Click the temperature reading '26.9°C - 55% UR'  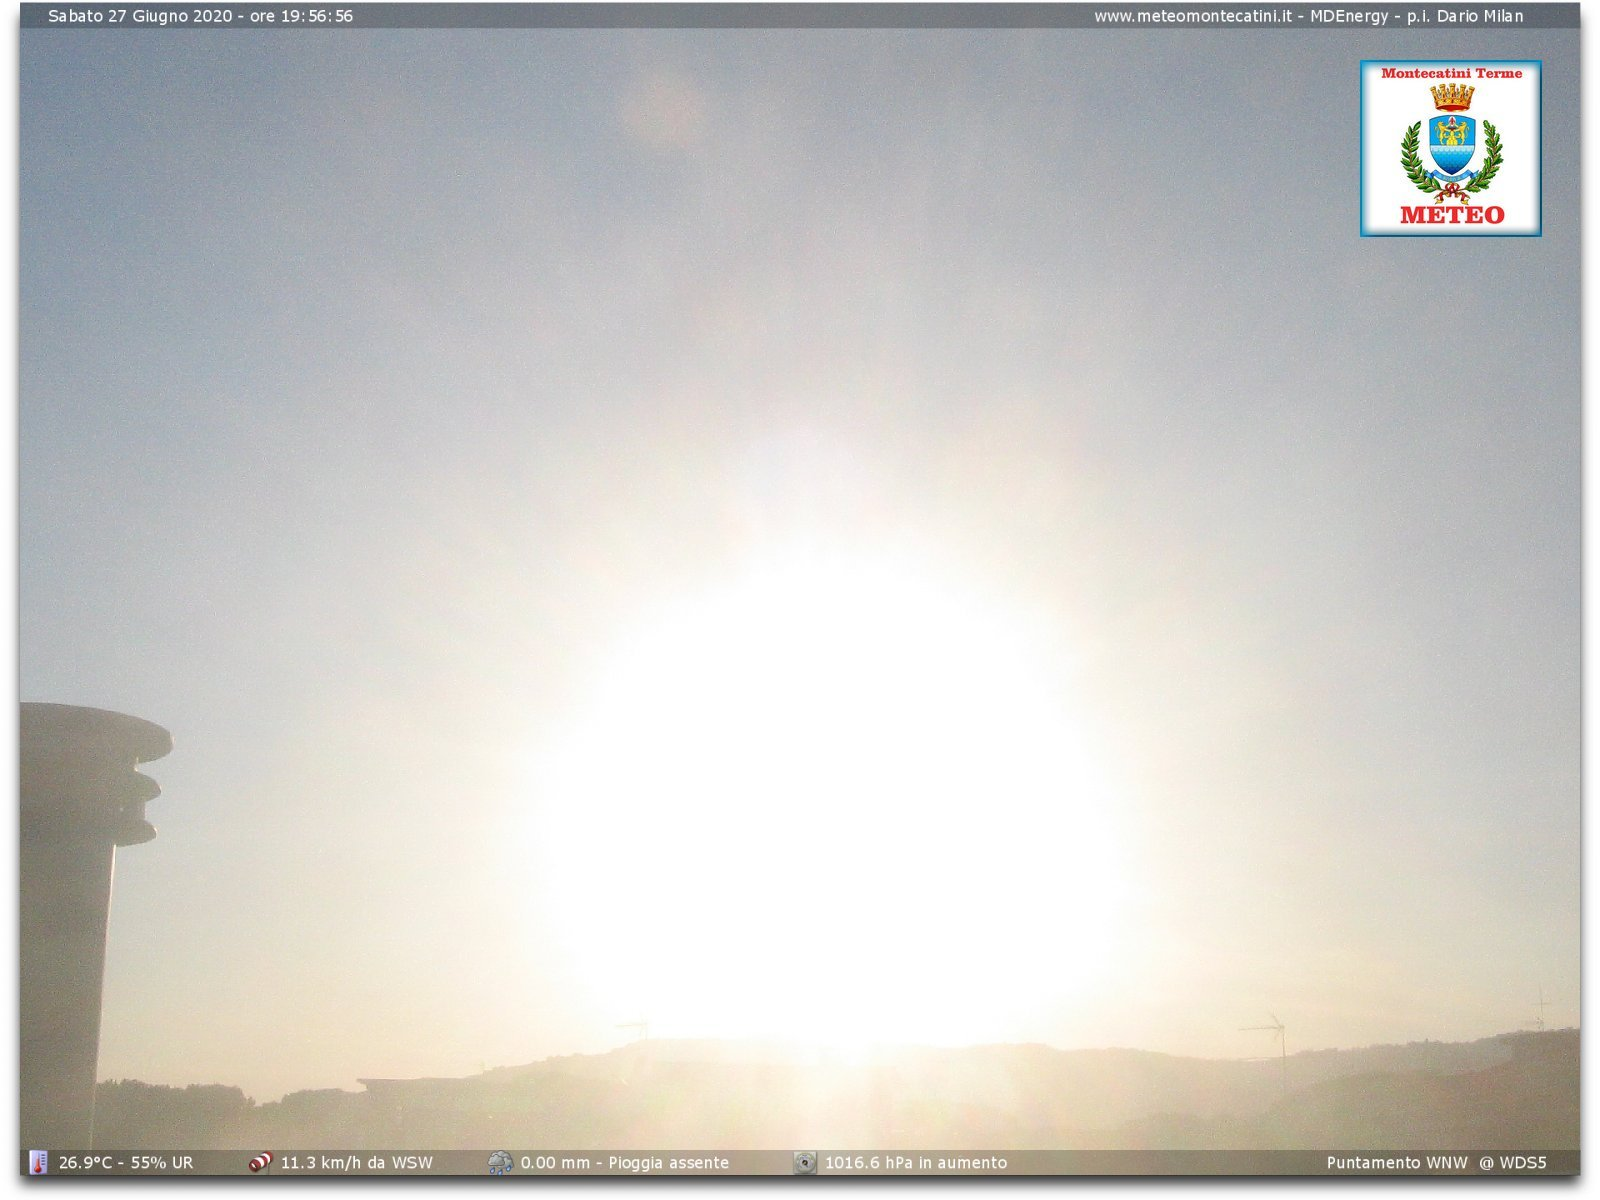[x=126, y=1163]
